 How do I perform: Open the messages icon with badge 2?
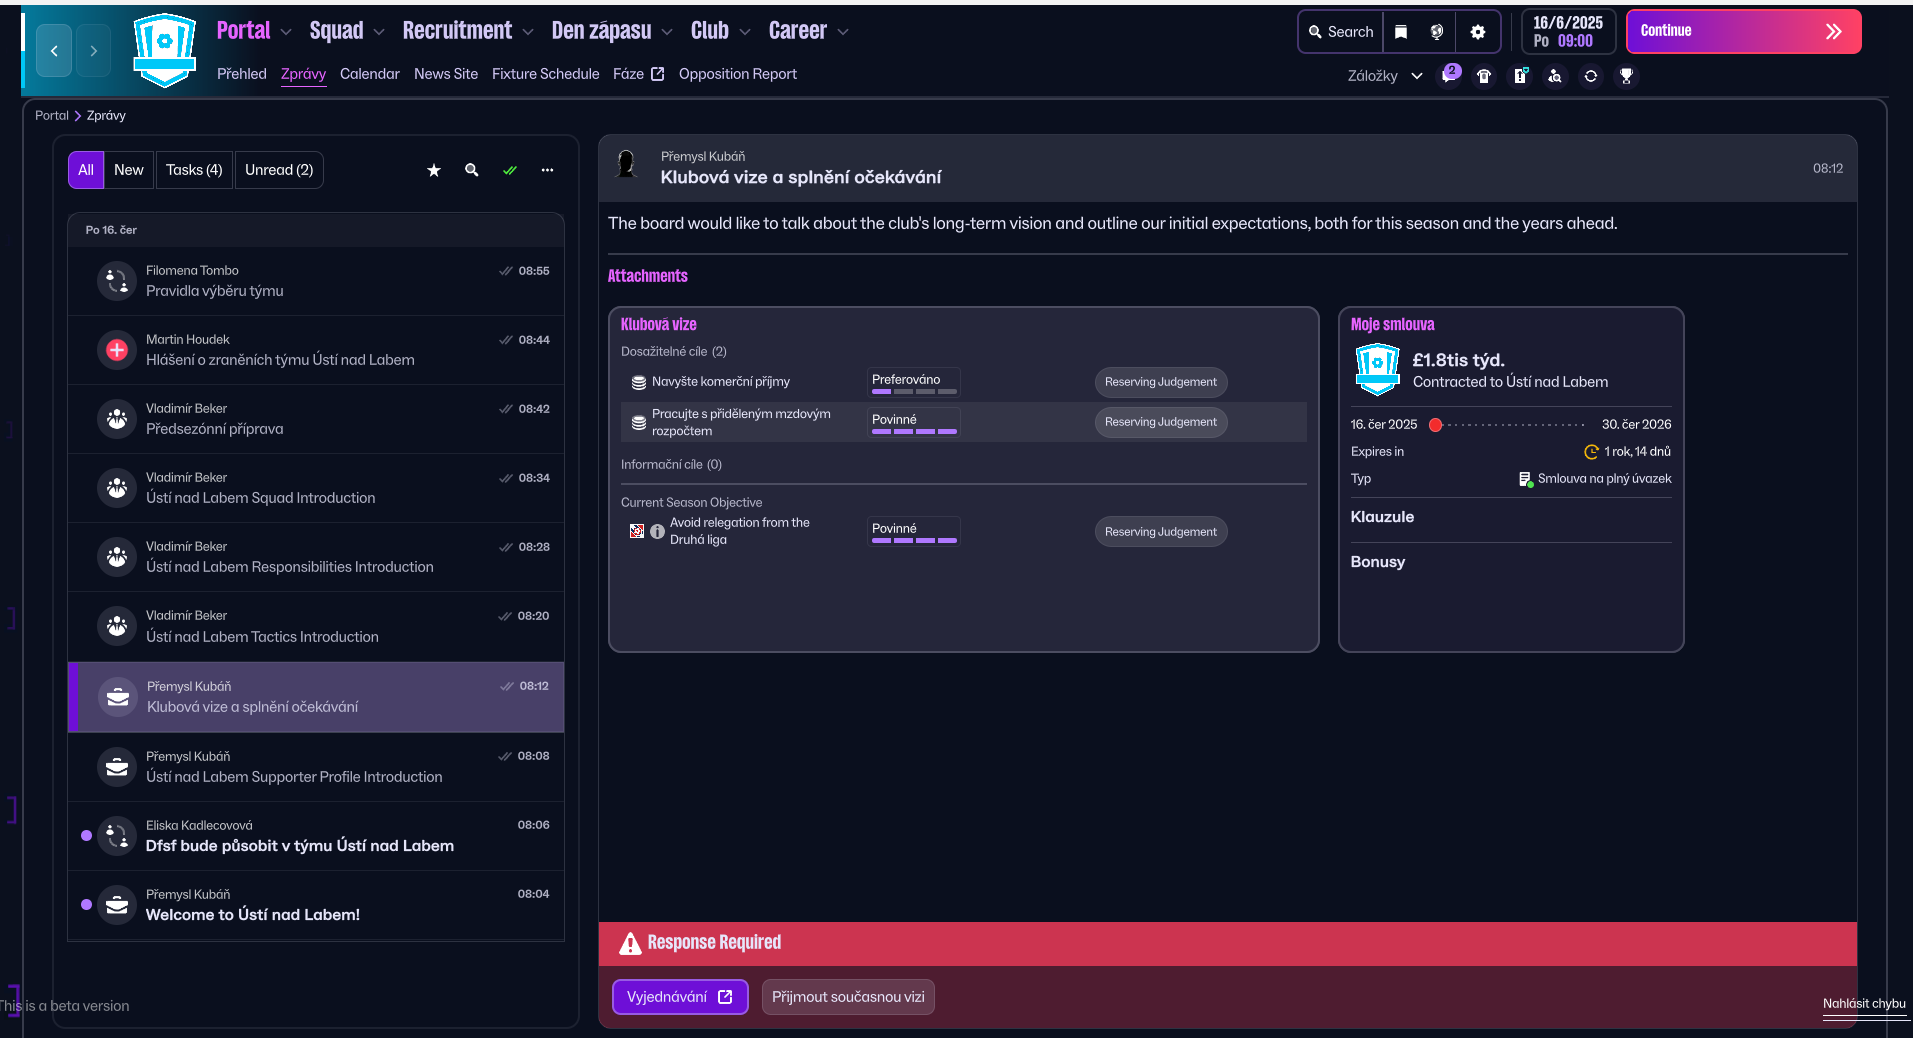[x=1449, y=76]
